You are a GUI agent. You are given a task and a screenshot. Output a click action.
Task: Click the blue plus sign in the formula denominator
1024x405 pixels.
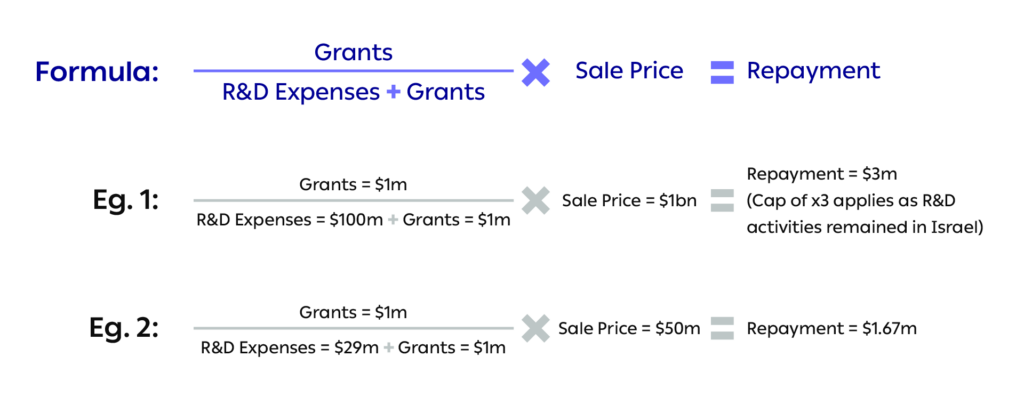coord(394,93)
